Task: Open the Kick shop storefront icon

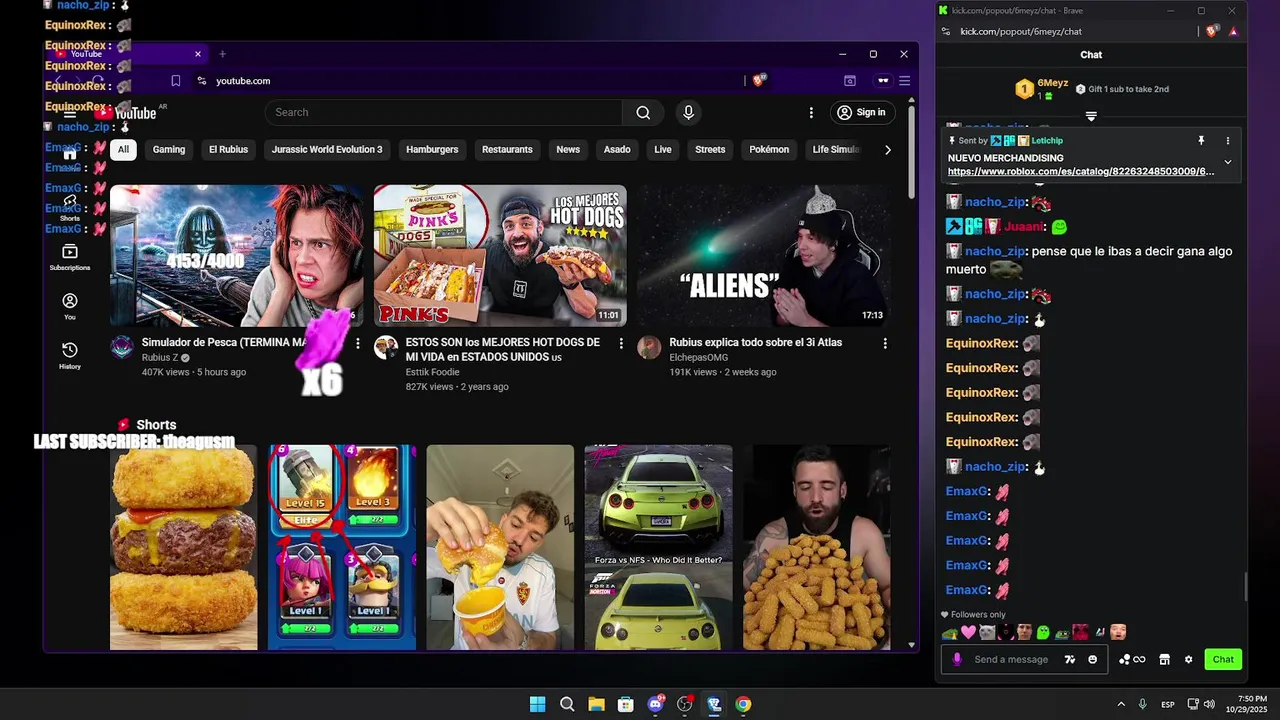Action: pos(1164,659)
